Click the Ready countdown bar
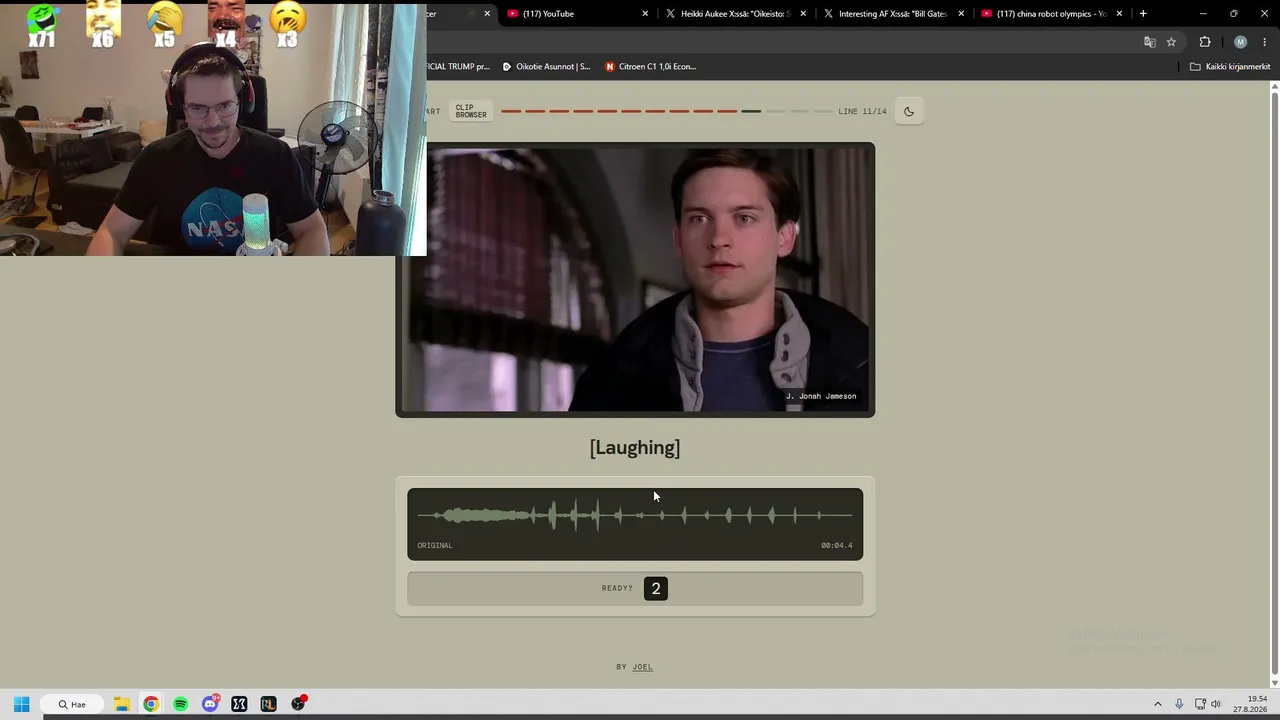This screenshot has height=720, width=1280. coord(635,588)
